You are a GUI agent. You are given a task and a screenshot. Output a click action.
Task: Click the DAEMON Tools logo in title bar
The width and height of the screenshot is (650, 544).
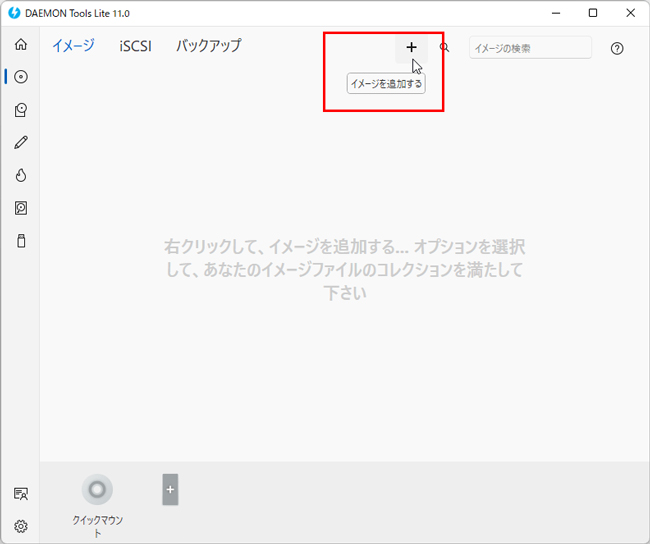(14, 13)
